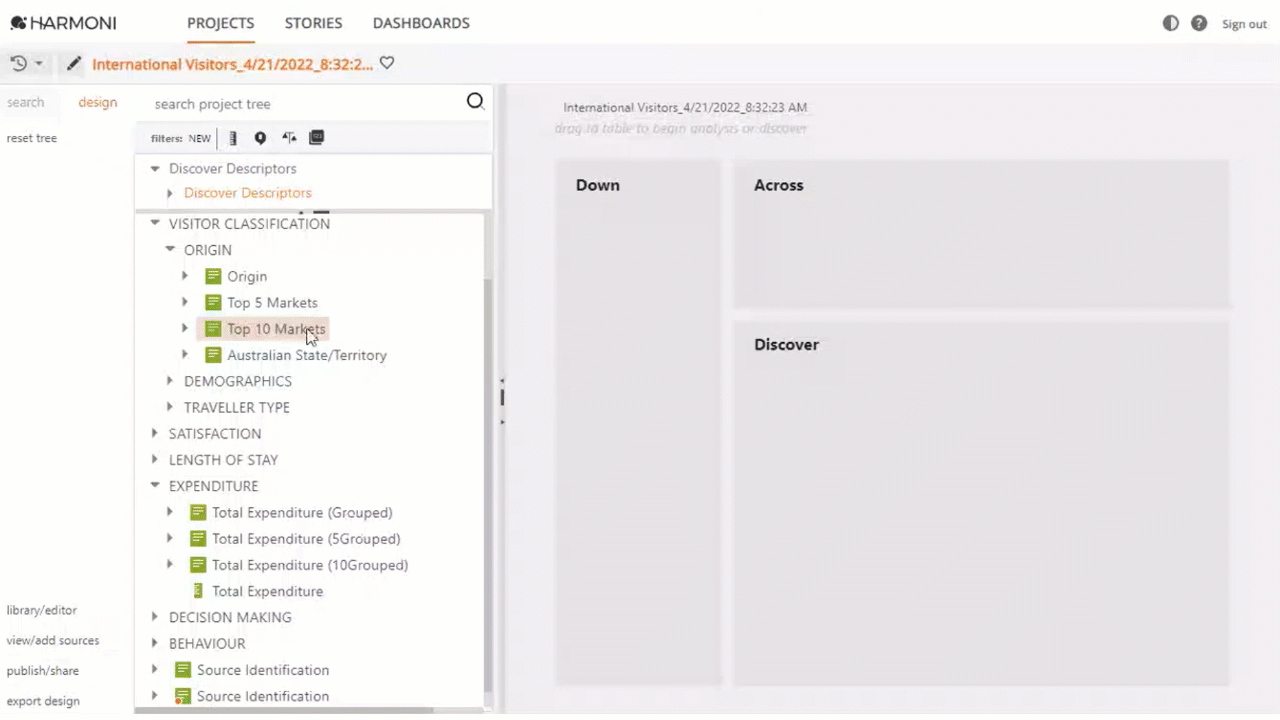Select the Australian State/Territory variable icon
The width and height of the screenshot is (1280, 720).
coord(213,355)
